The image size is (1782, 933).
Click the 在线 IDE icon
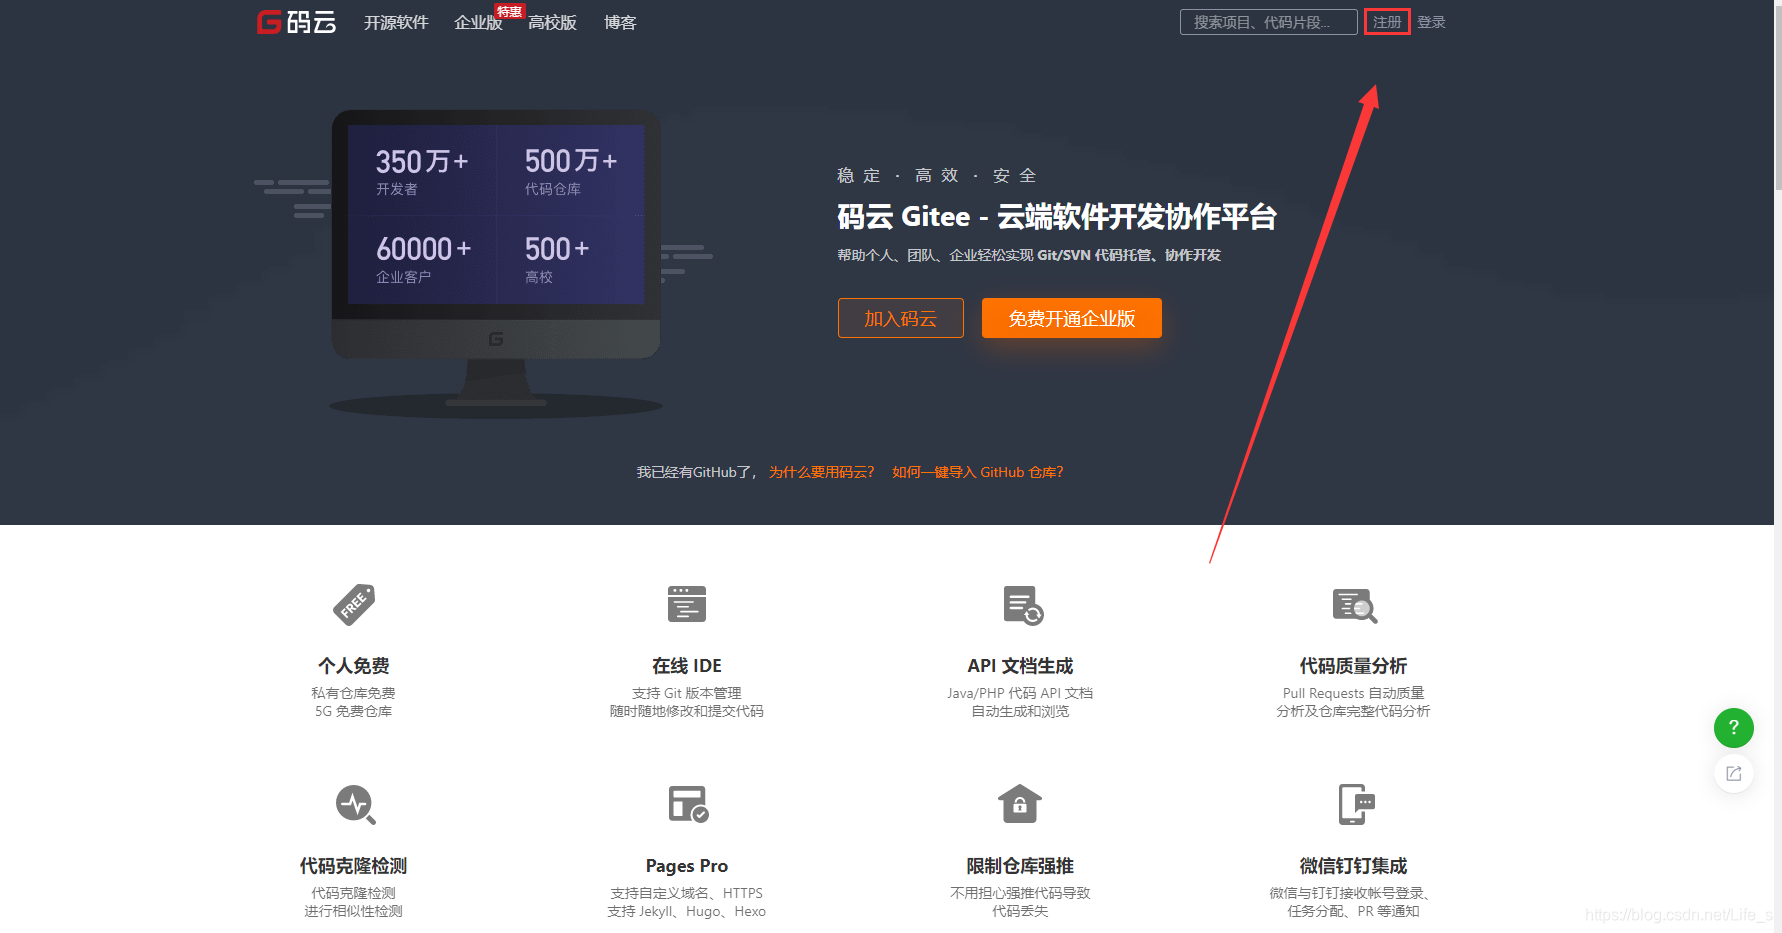pos(687,604)
